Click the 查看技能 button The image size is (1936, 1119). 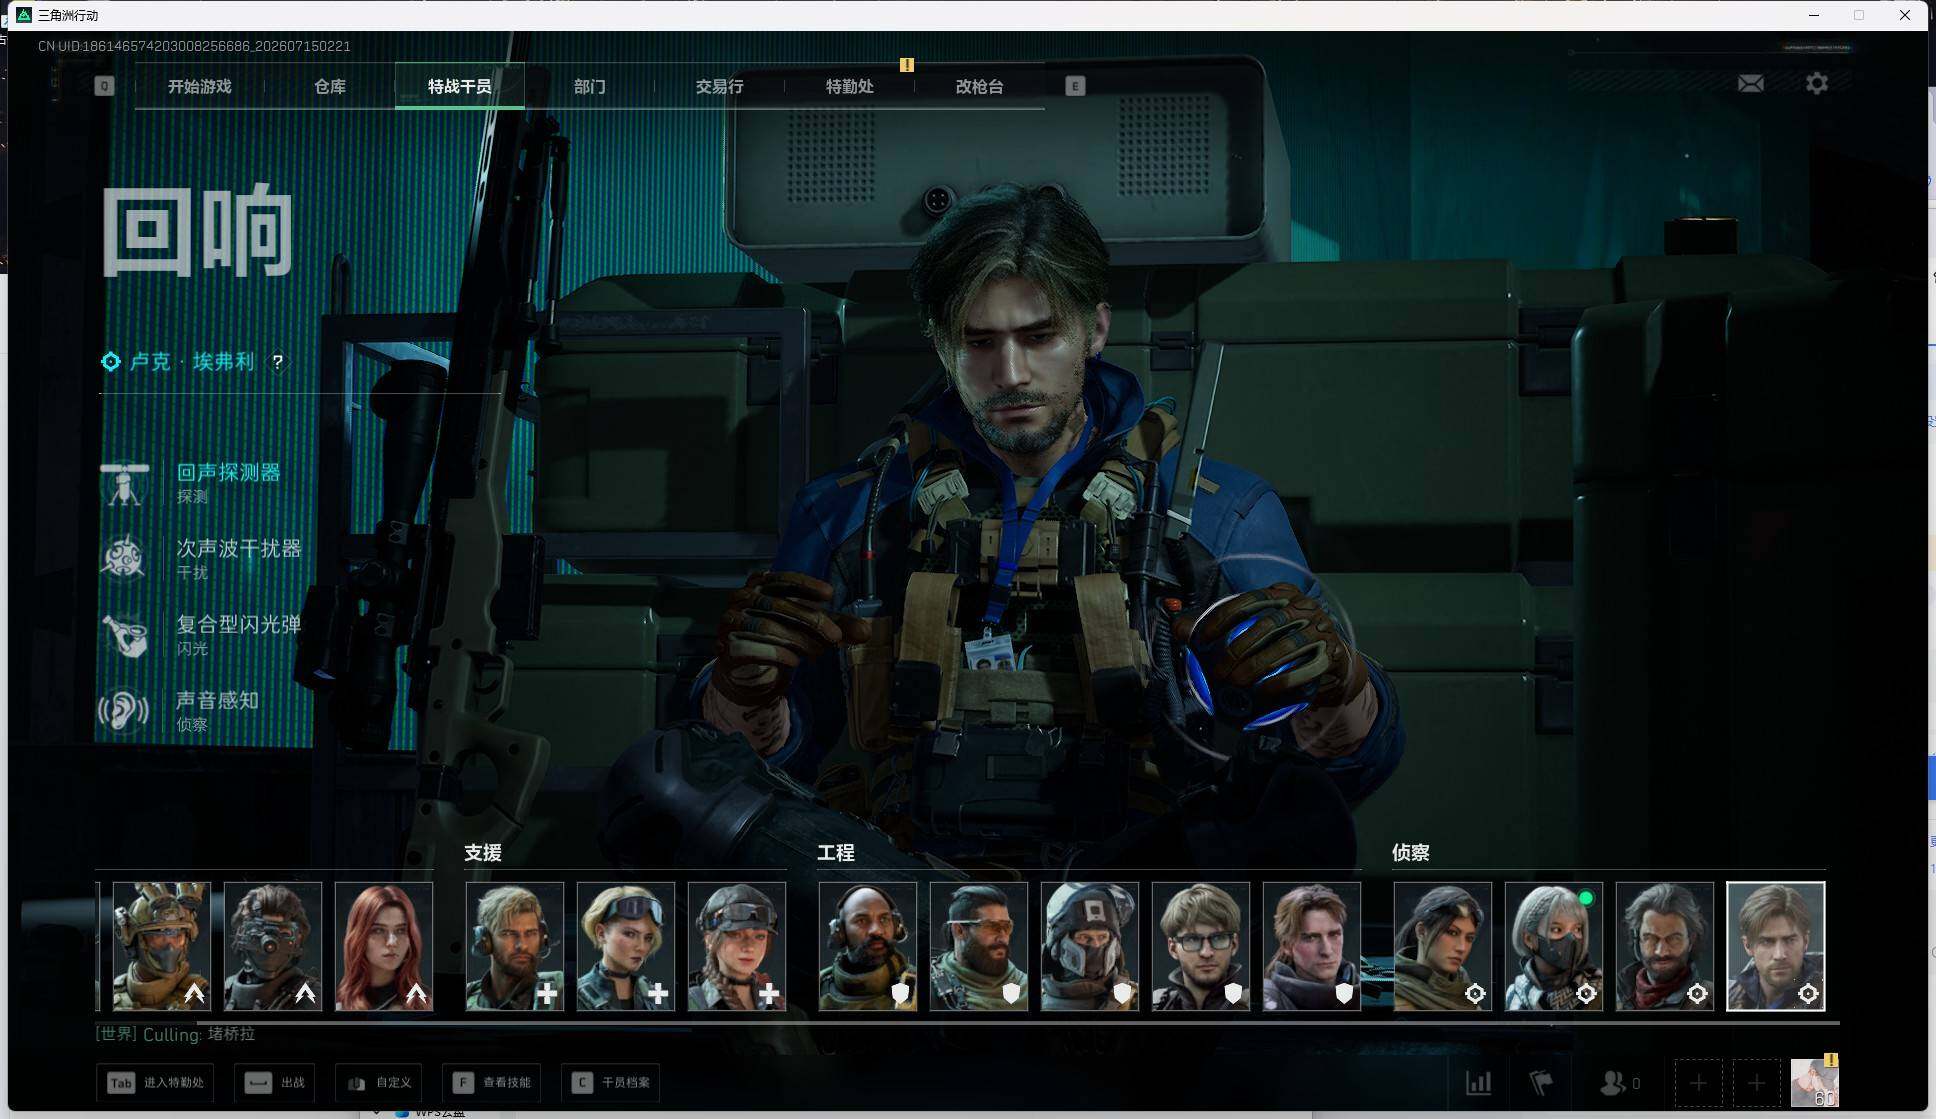pyautogui.click(x=492, y=1083)
